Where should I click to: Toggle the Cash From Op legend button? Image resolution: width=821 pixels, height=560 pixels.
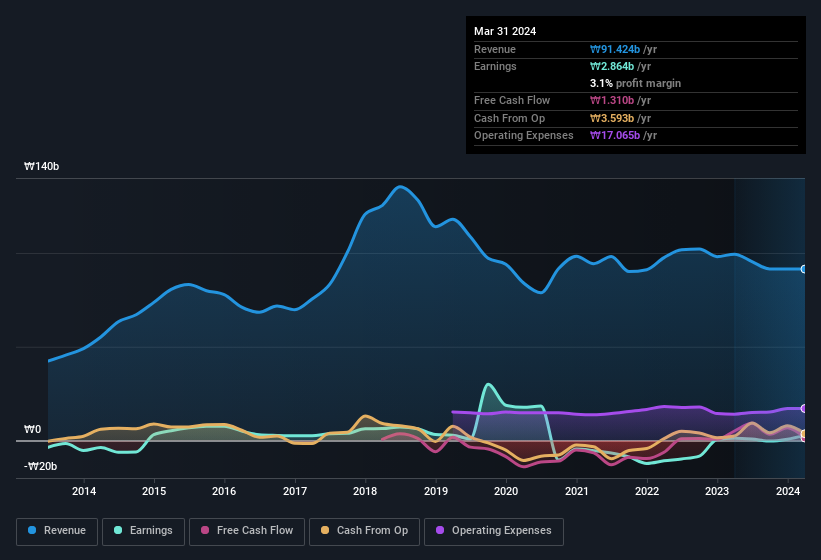364,531
